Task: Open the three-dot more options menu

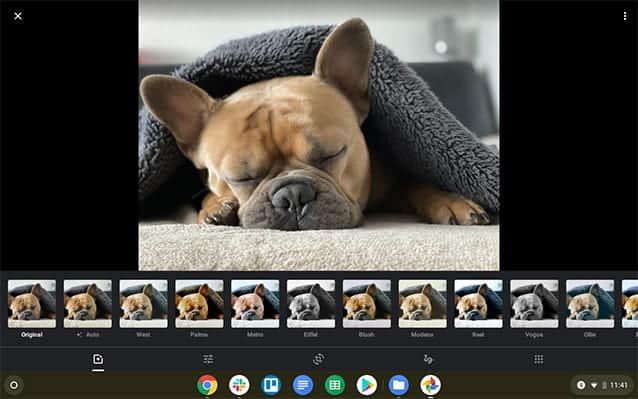Action: (x=625, y=16)
